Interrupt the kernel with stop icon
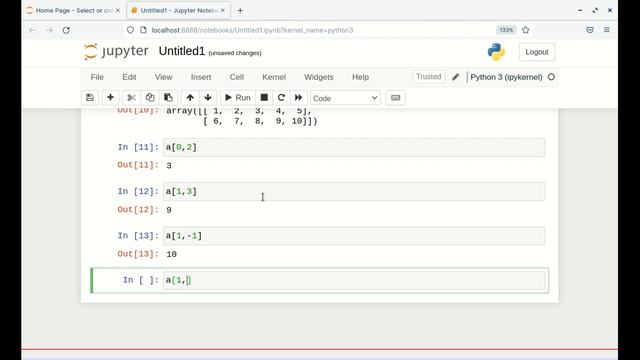640x360 pixels. pyautogui.click(x=264, y=98)
